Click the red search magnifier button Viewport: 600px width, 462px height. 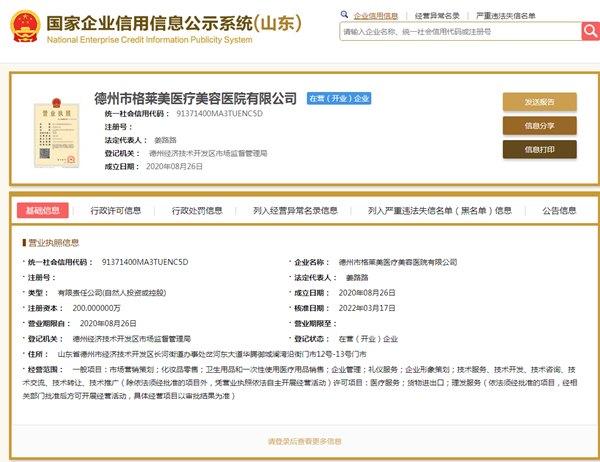[590, 31]
